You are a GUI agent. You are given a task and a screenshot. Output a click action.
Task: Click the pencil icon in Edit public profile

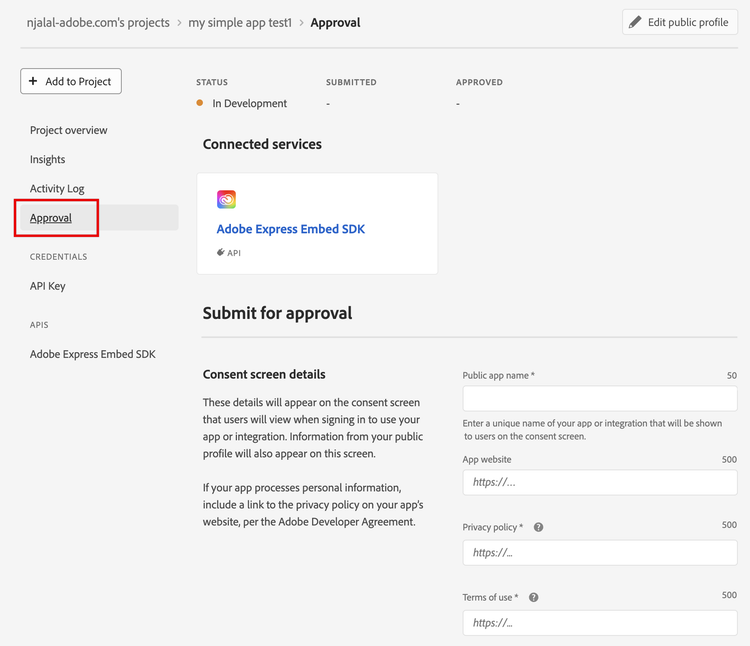click(x=635, y=22)
